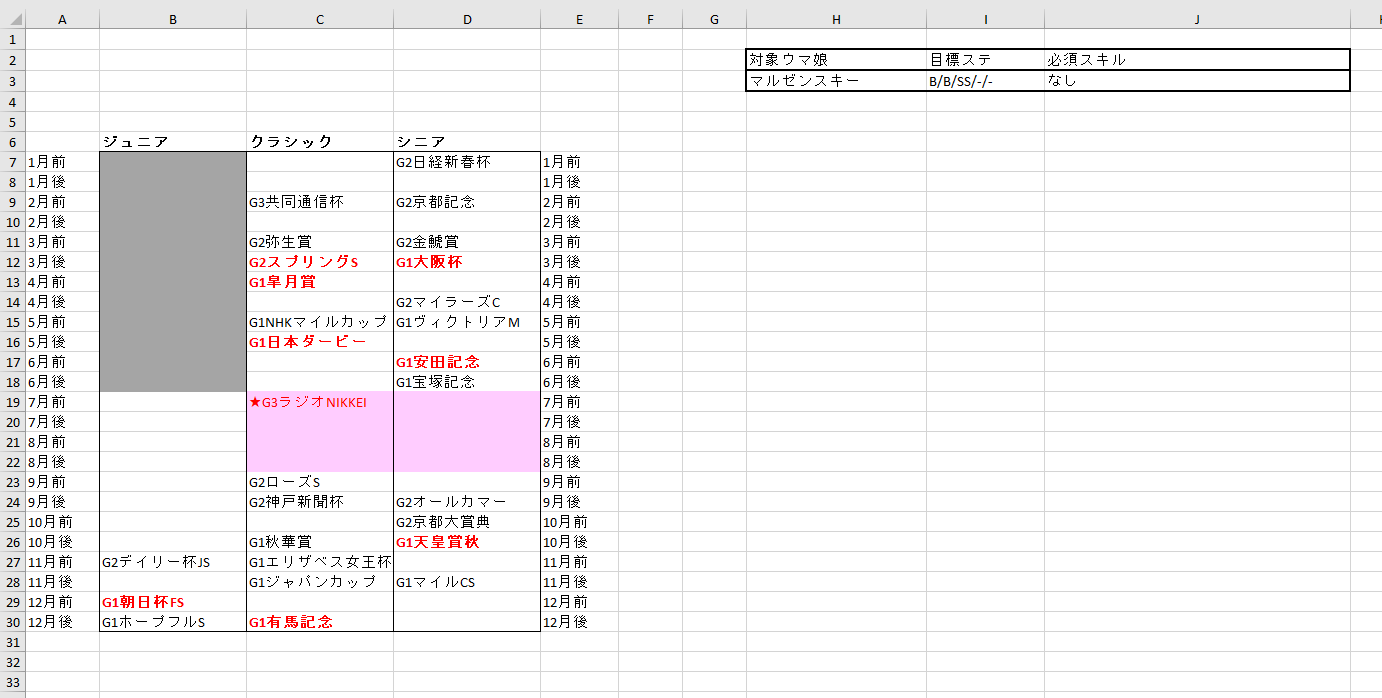Select the 対象ウマ娘 header cell
The height and width of the screenshot is (698, 1382).
click(835, 60)
